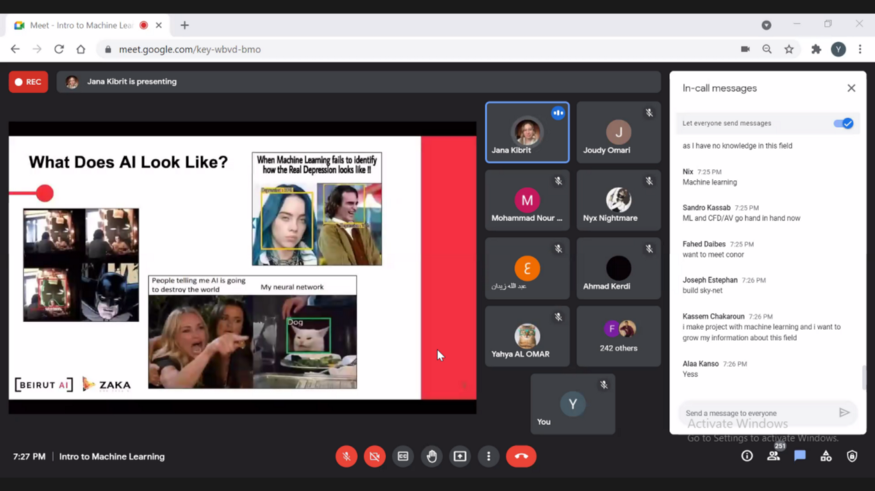Click the address bar meet.google.com URL
The image size is (875, 491).
pos(189,49)
